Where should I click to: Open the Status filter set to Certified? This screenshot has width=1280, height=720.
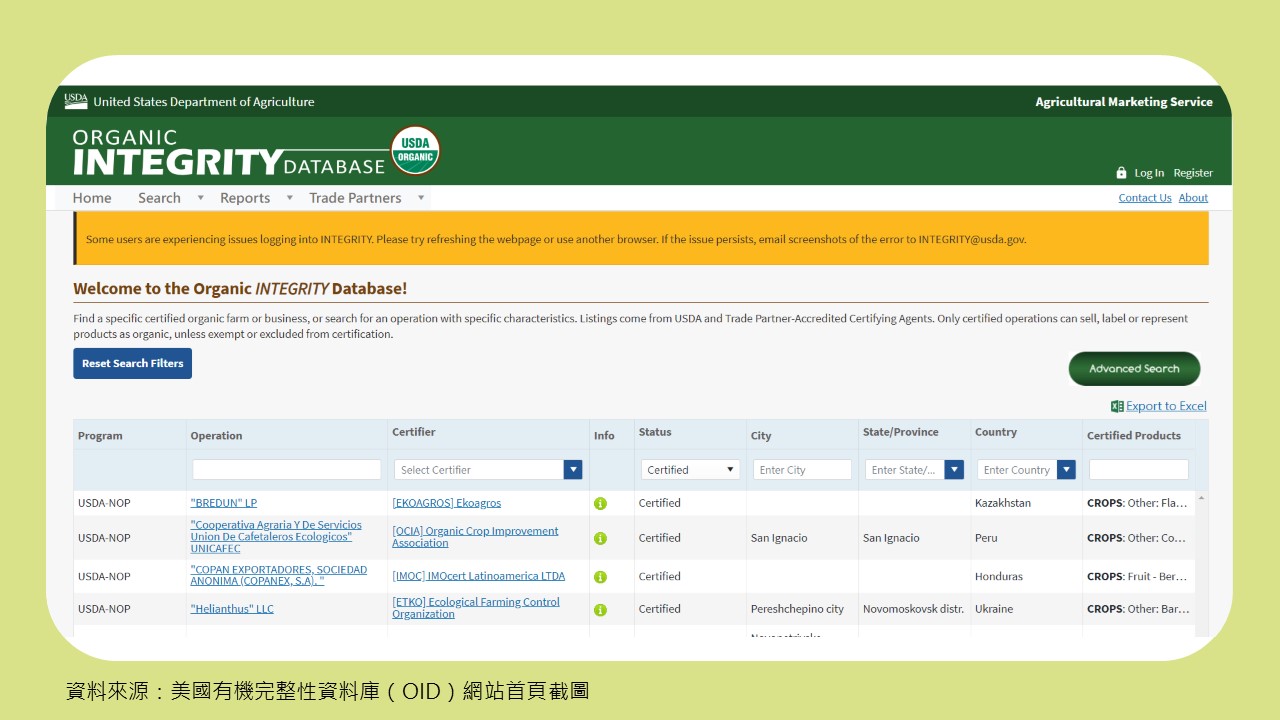[690, 470]
